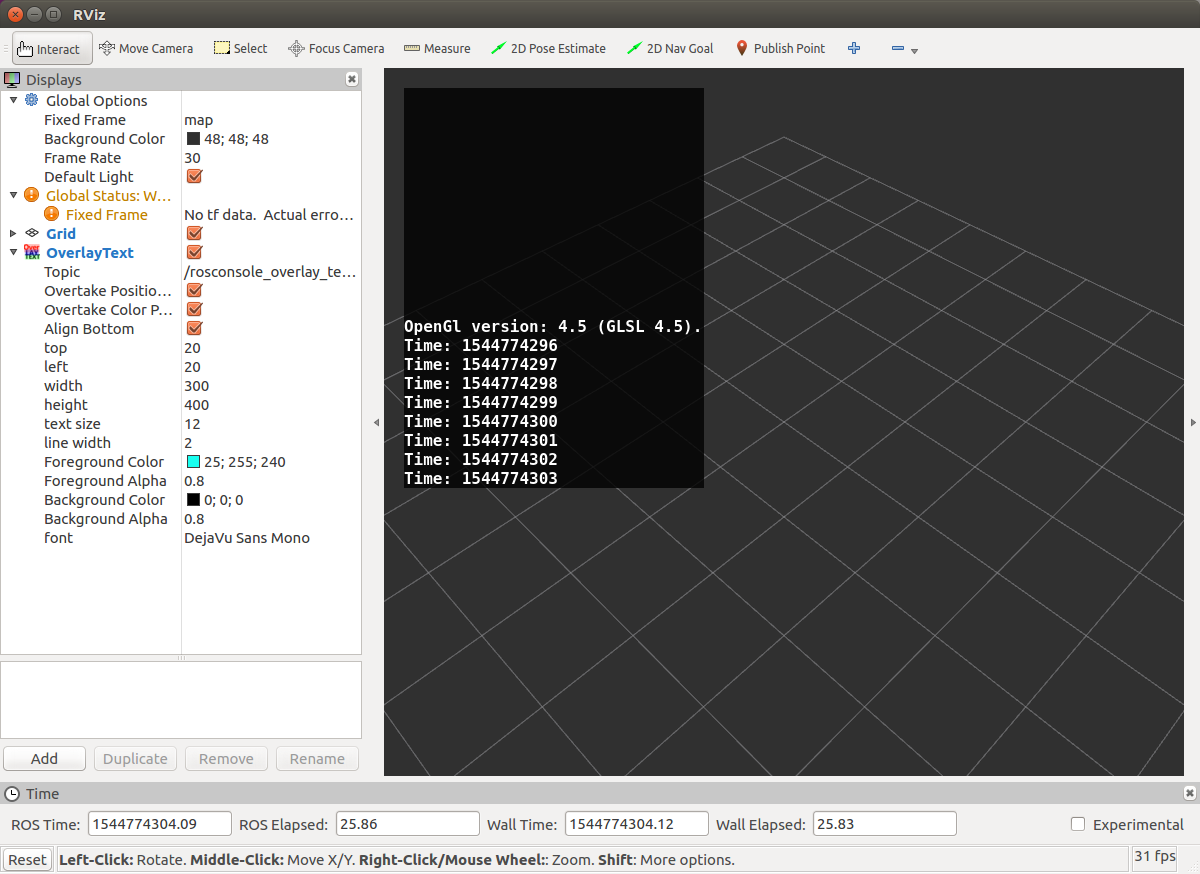This screenshot has width=1200, height=874.
Task: Click the global Background Color swatch
Action: tap(194, 139)
